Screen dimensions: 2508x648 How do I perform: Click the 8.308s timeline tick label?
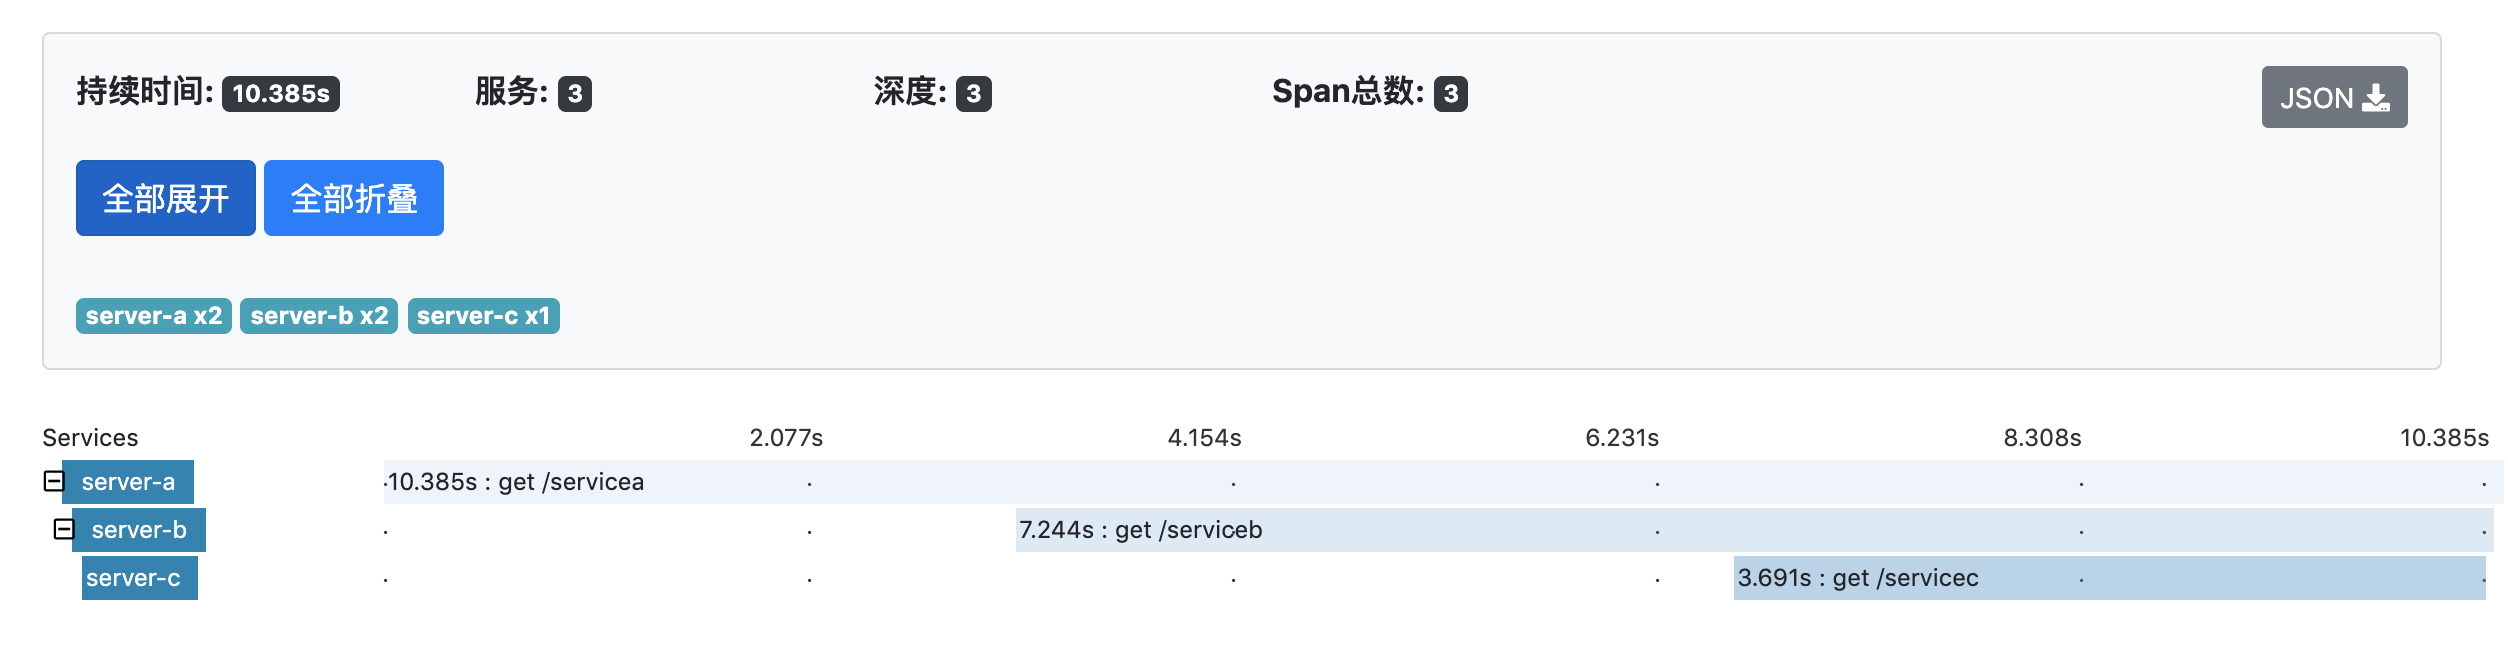(x=2042, y=438)
